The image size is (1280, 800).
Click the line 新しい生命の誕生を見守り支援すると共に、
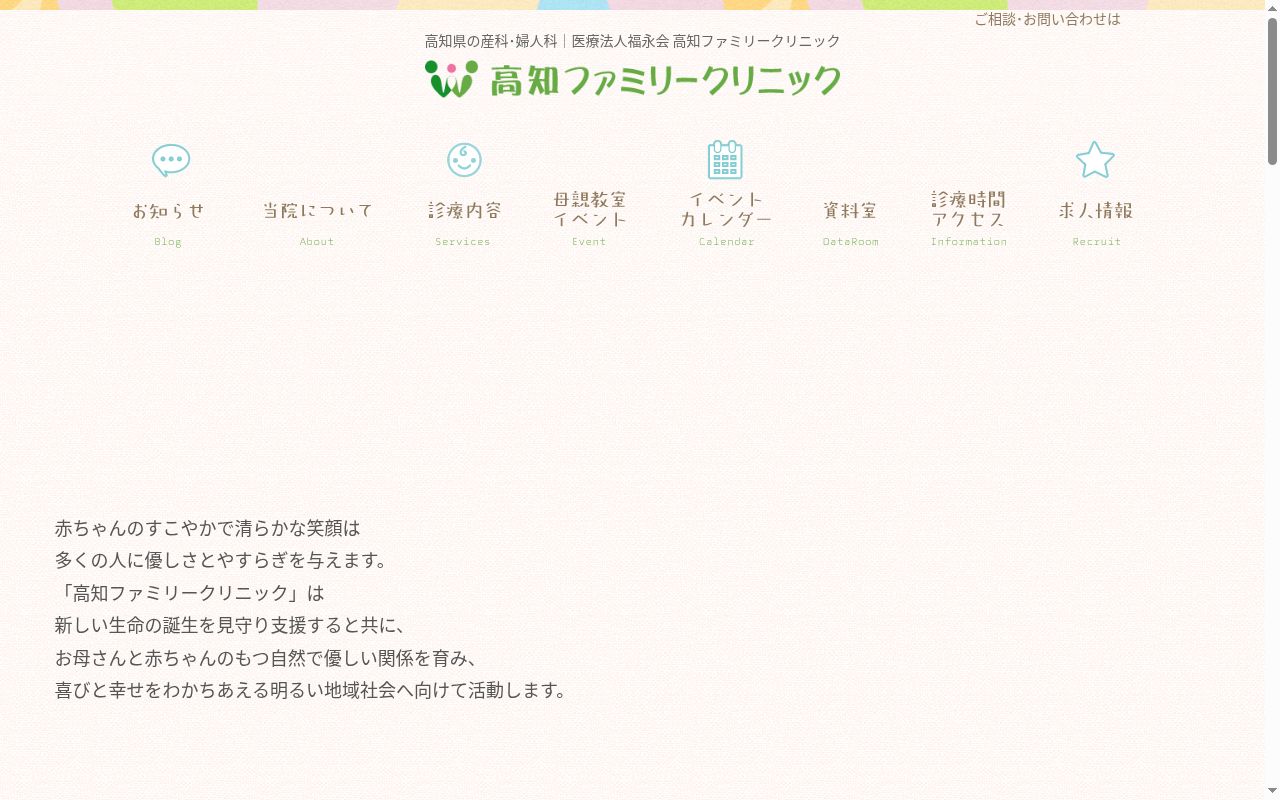(232, 625)
